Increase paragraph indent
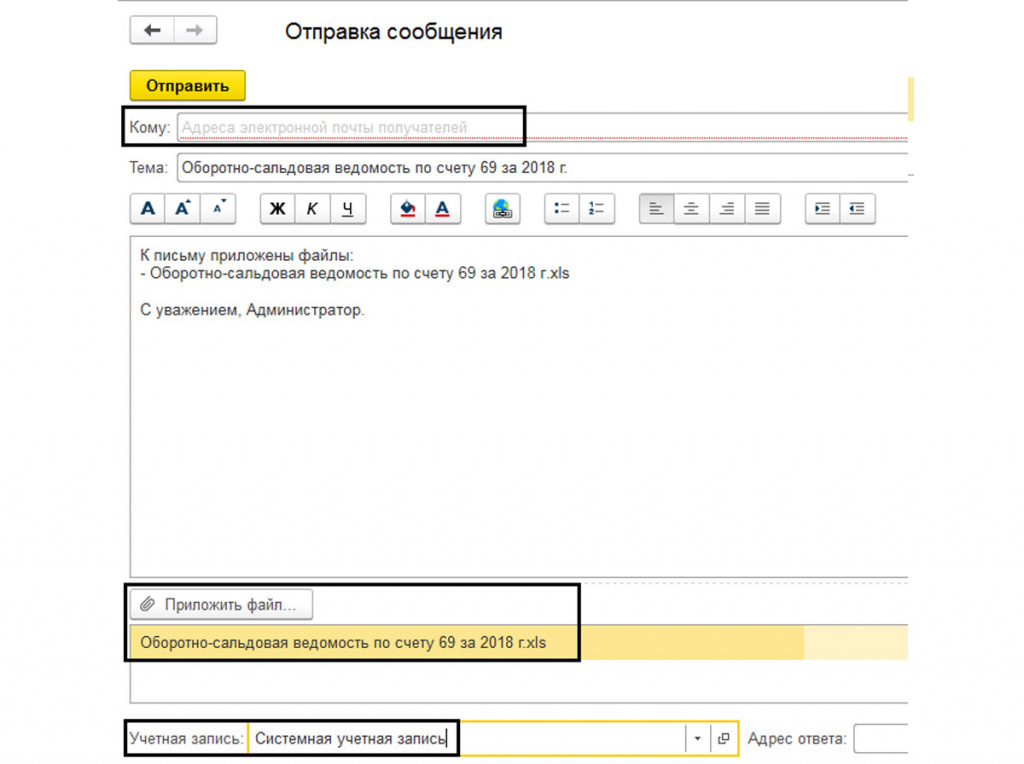 coord(822,209)
